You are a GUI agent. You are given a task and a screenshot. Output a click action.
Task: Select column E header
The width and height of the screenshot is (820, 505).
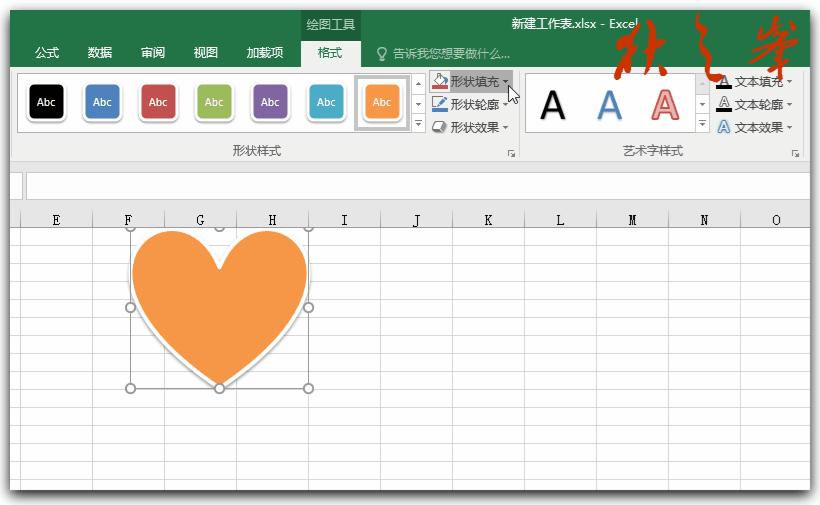(56, 220)
